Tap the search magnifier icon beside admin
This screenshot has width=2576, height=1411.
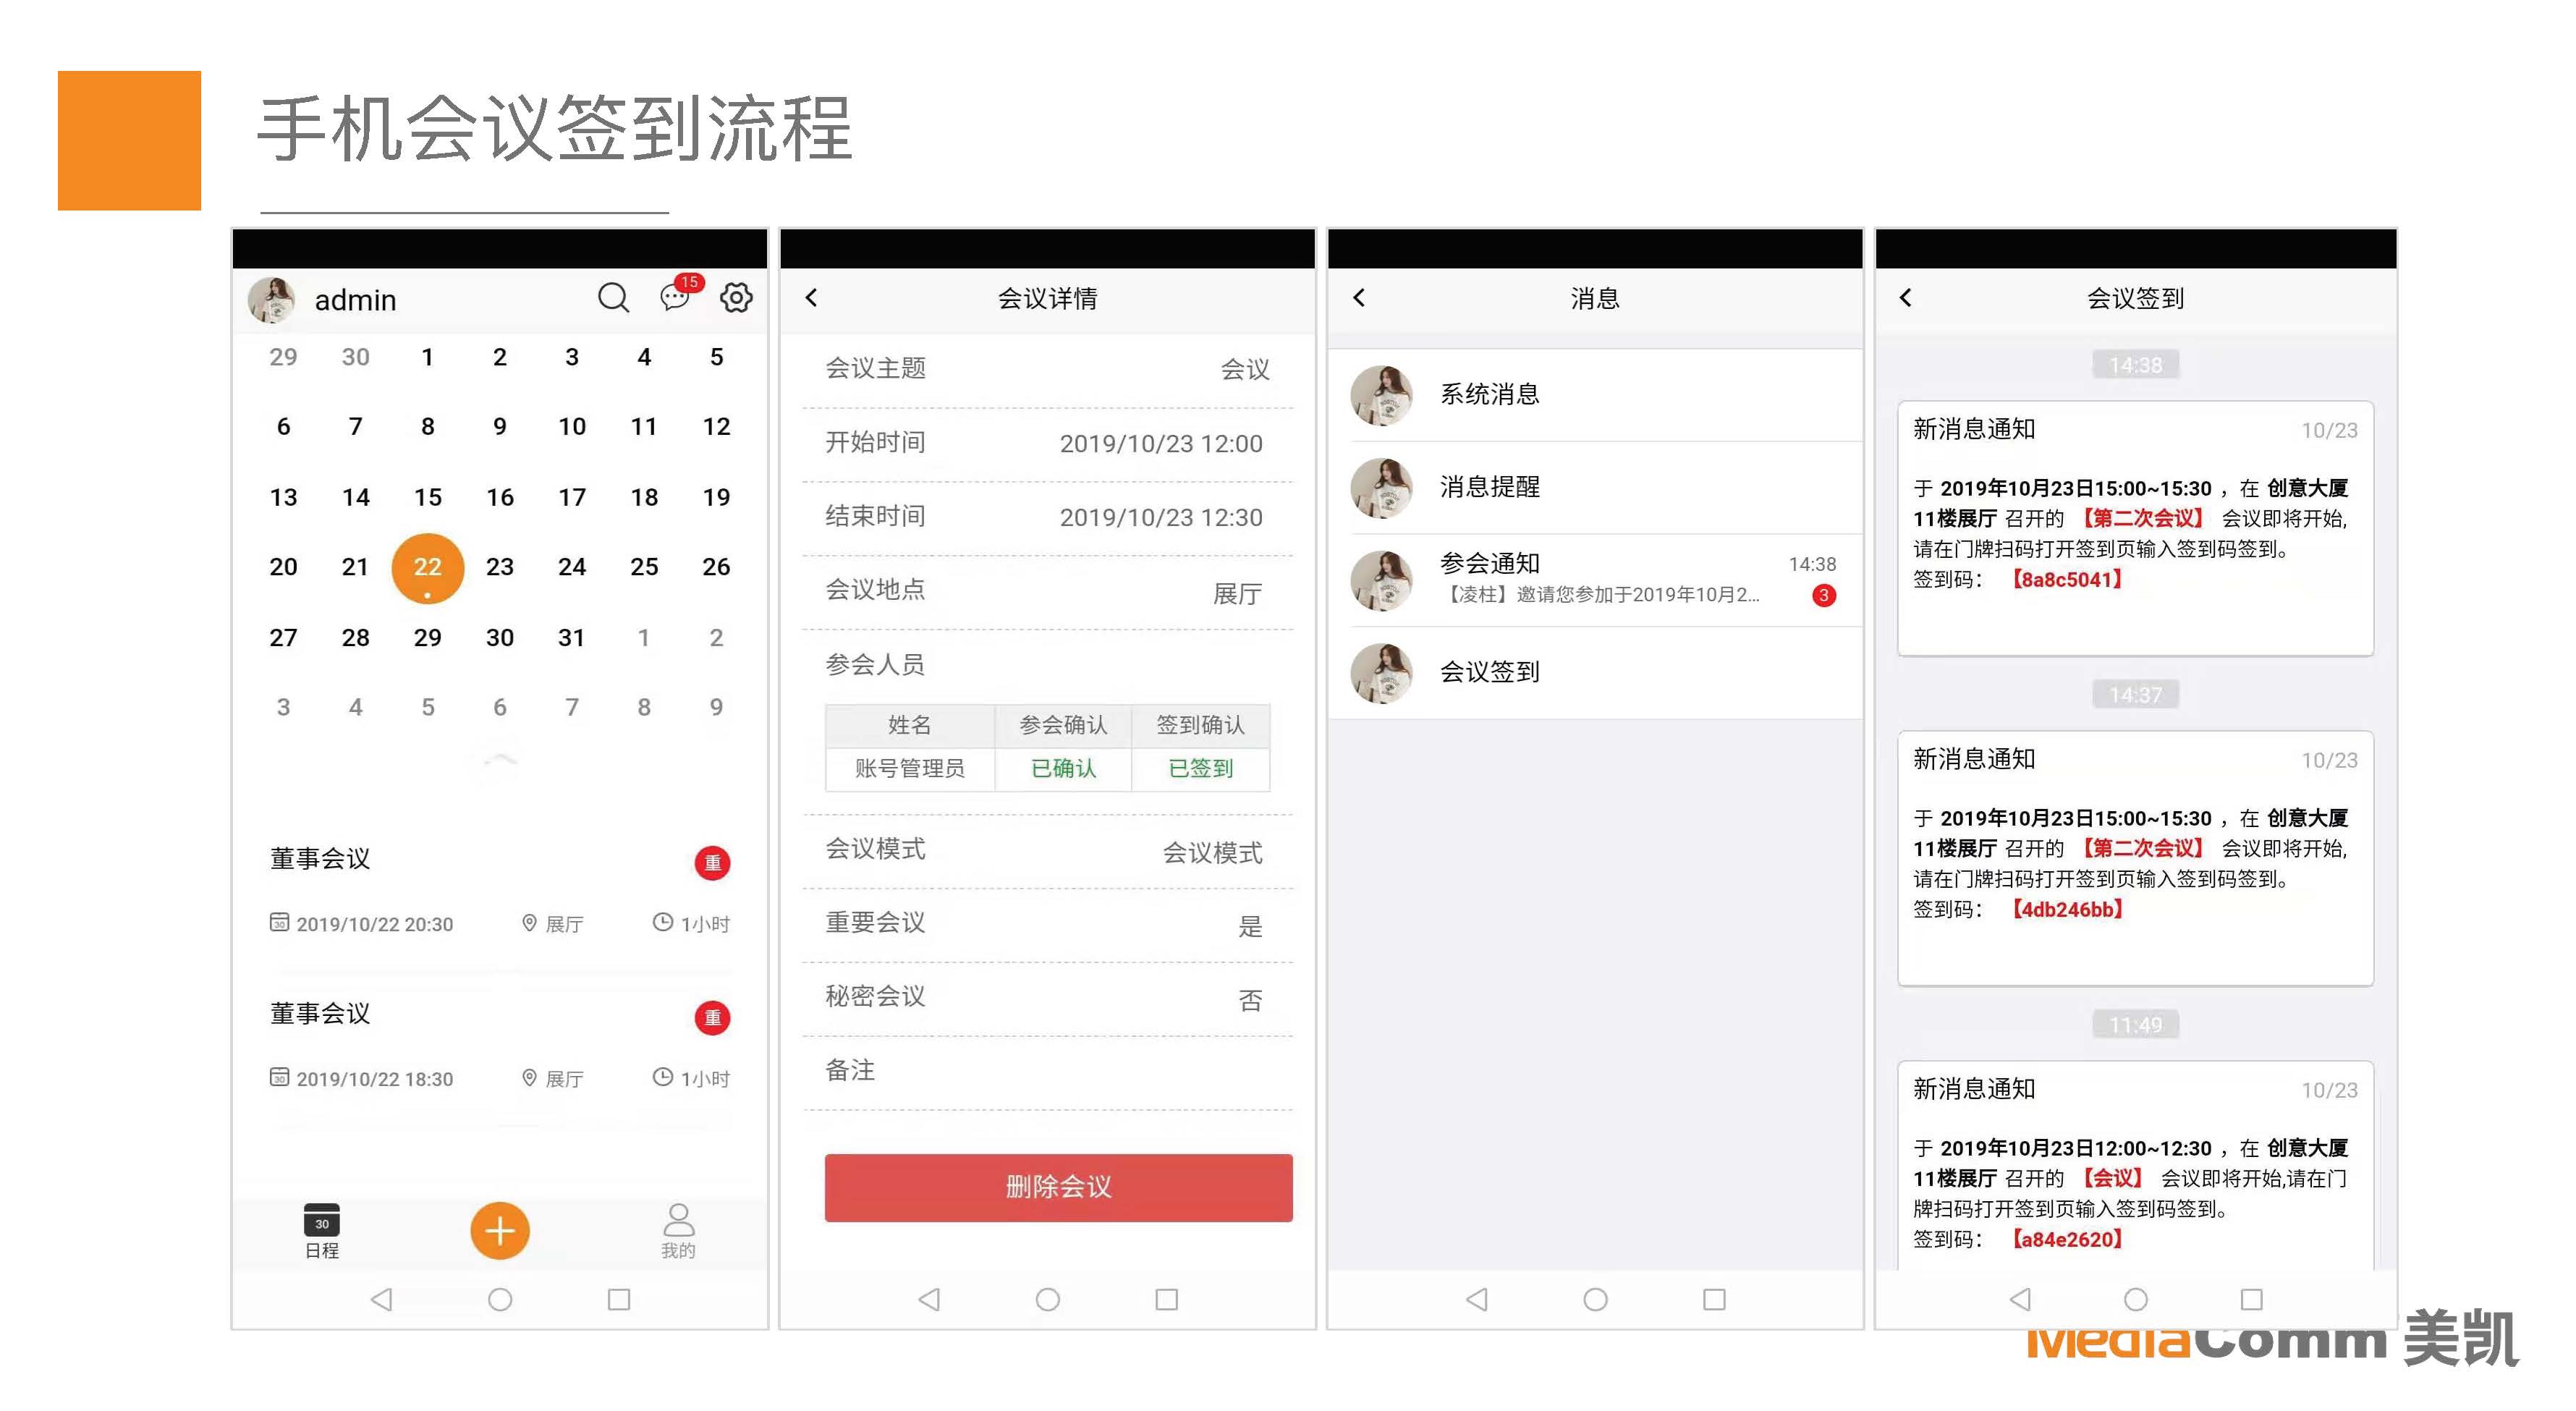click(613, 297)
